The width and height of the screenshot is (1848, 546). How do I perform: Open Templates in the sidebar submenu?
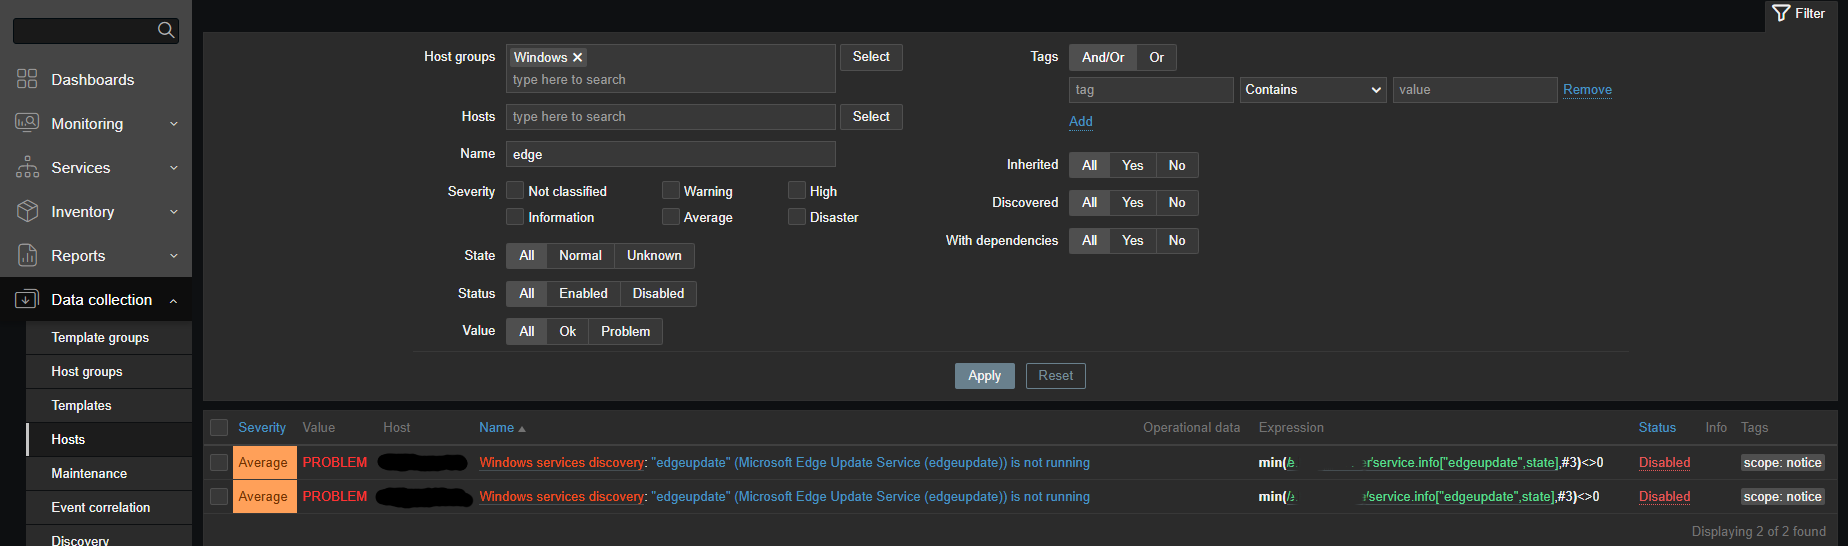pyautogui.click(x=81, y=405)
